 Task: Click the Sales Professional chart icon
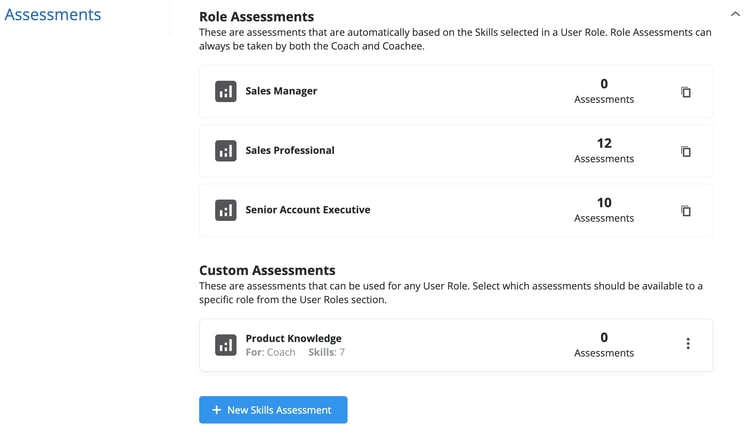[225, 151]
